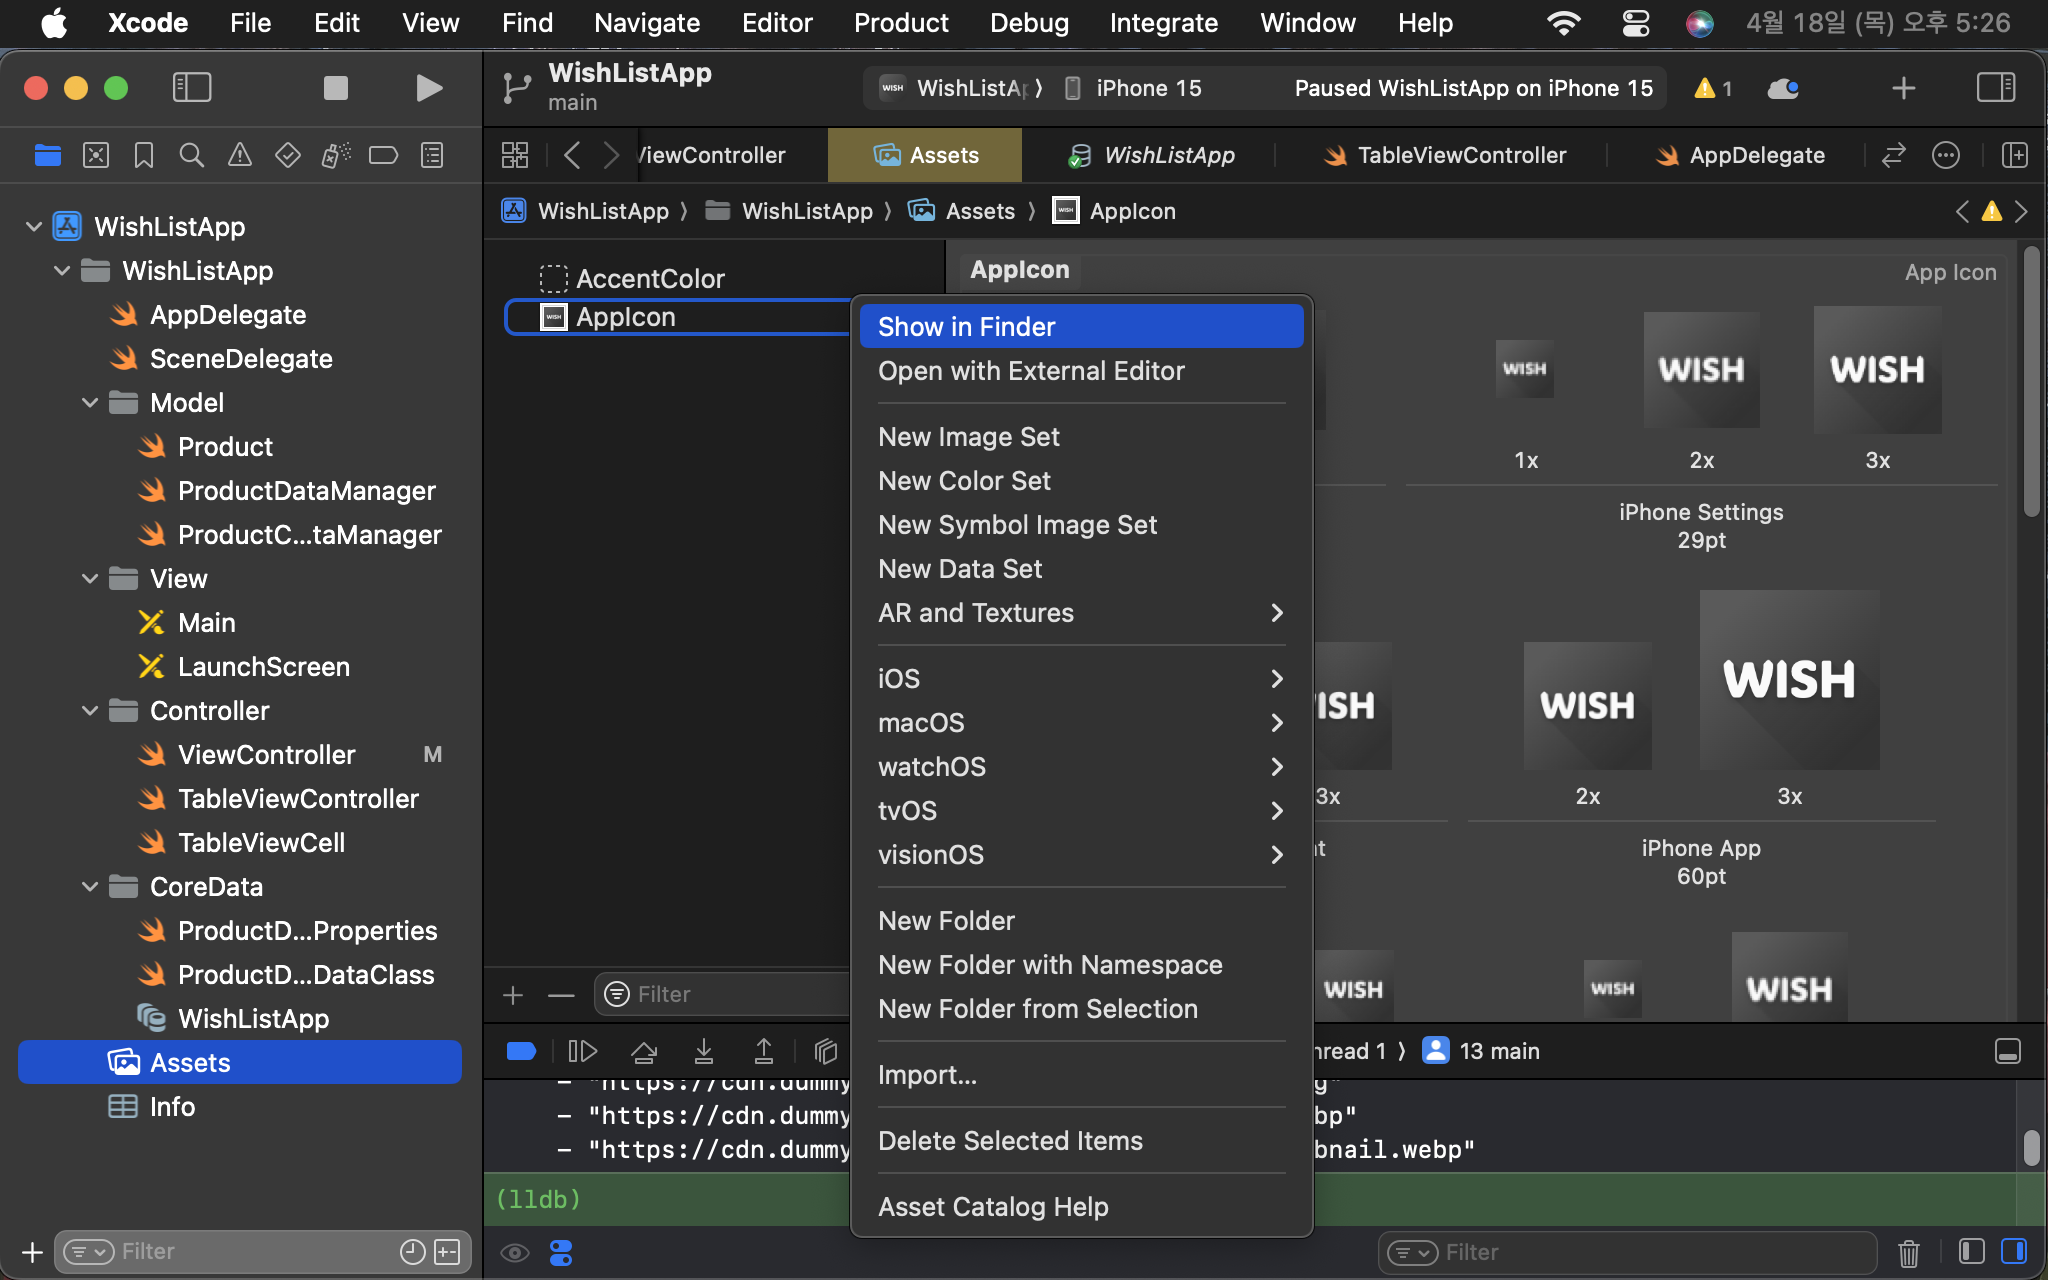Select the iPhone App 60pt 3x icon
Image resolution: width=2048 pixels, height=1280 pixels.
[1790, 680]
